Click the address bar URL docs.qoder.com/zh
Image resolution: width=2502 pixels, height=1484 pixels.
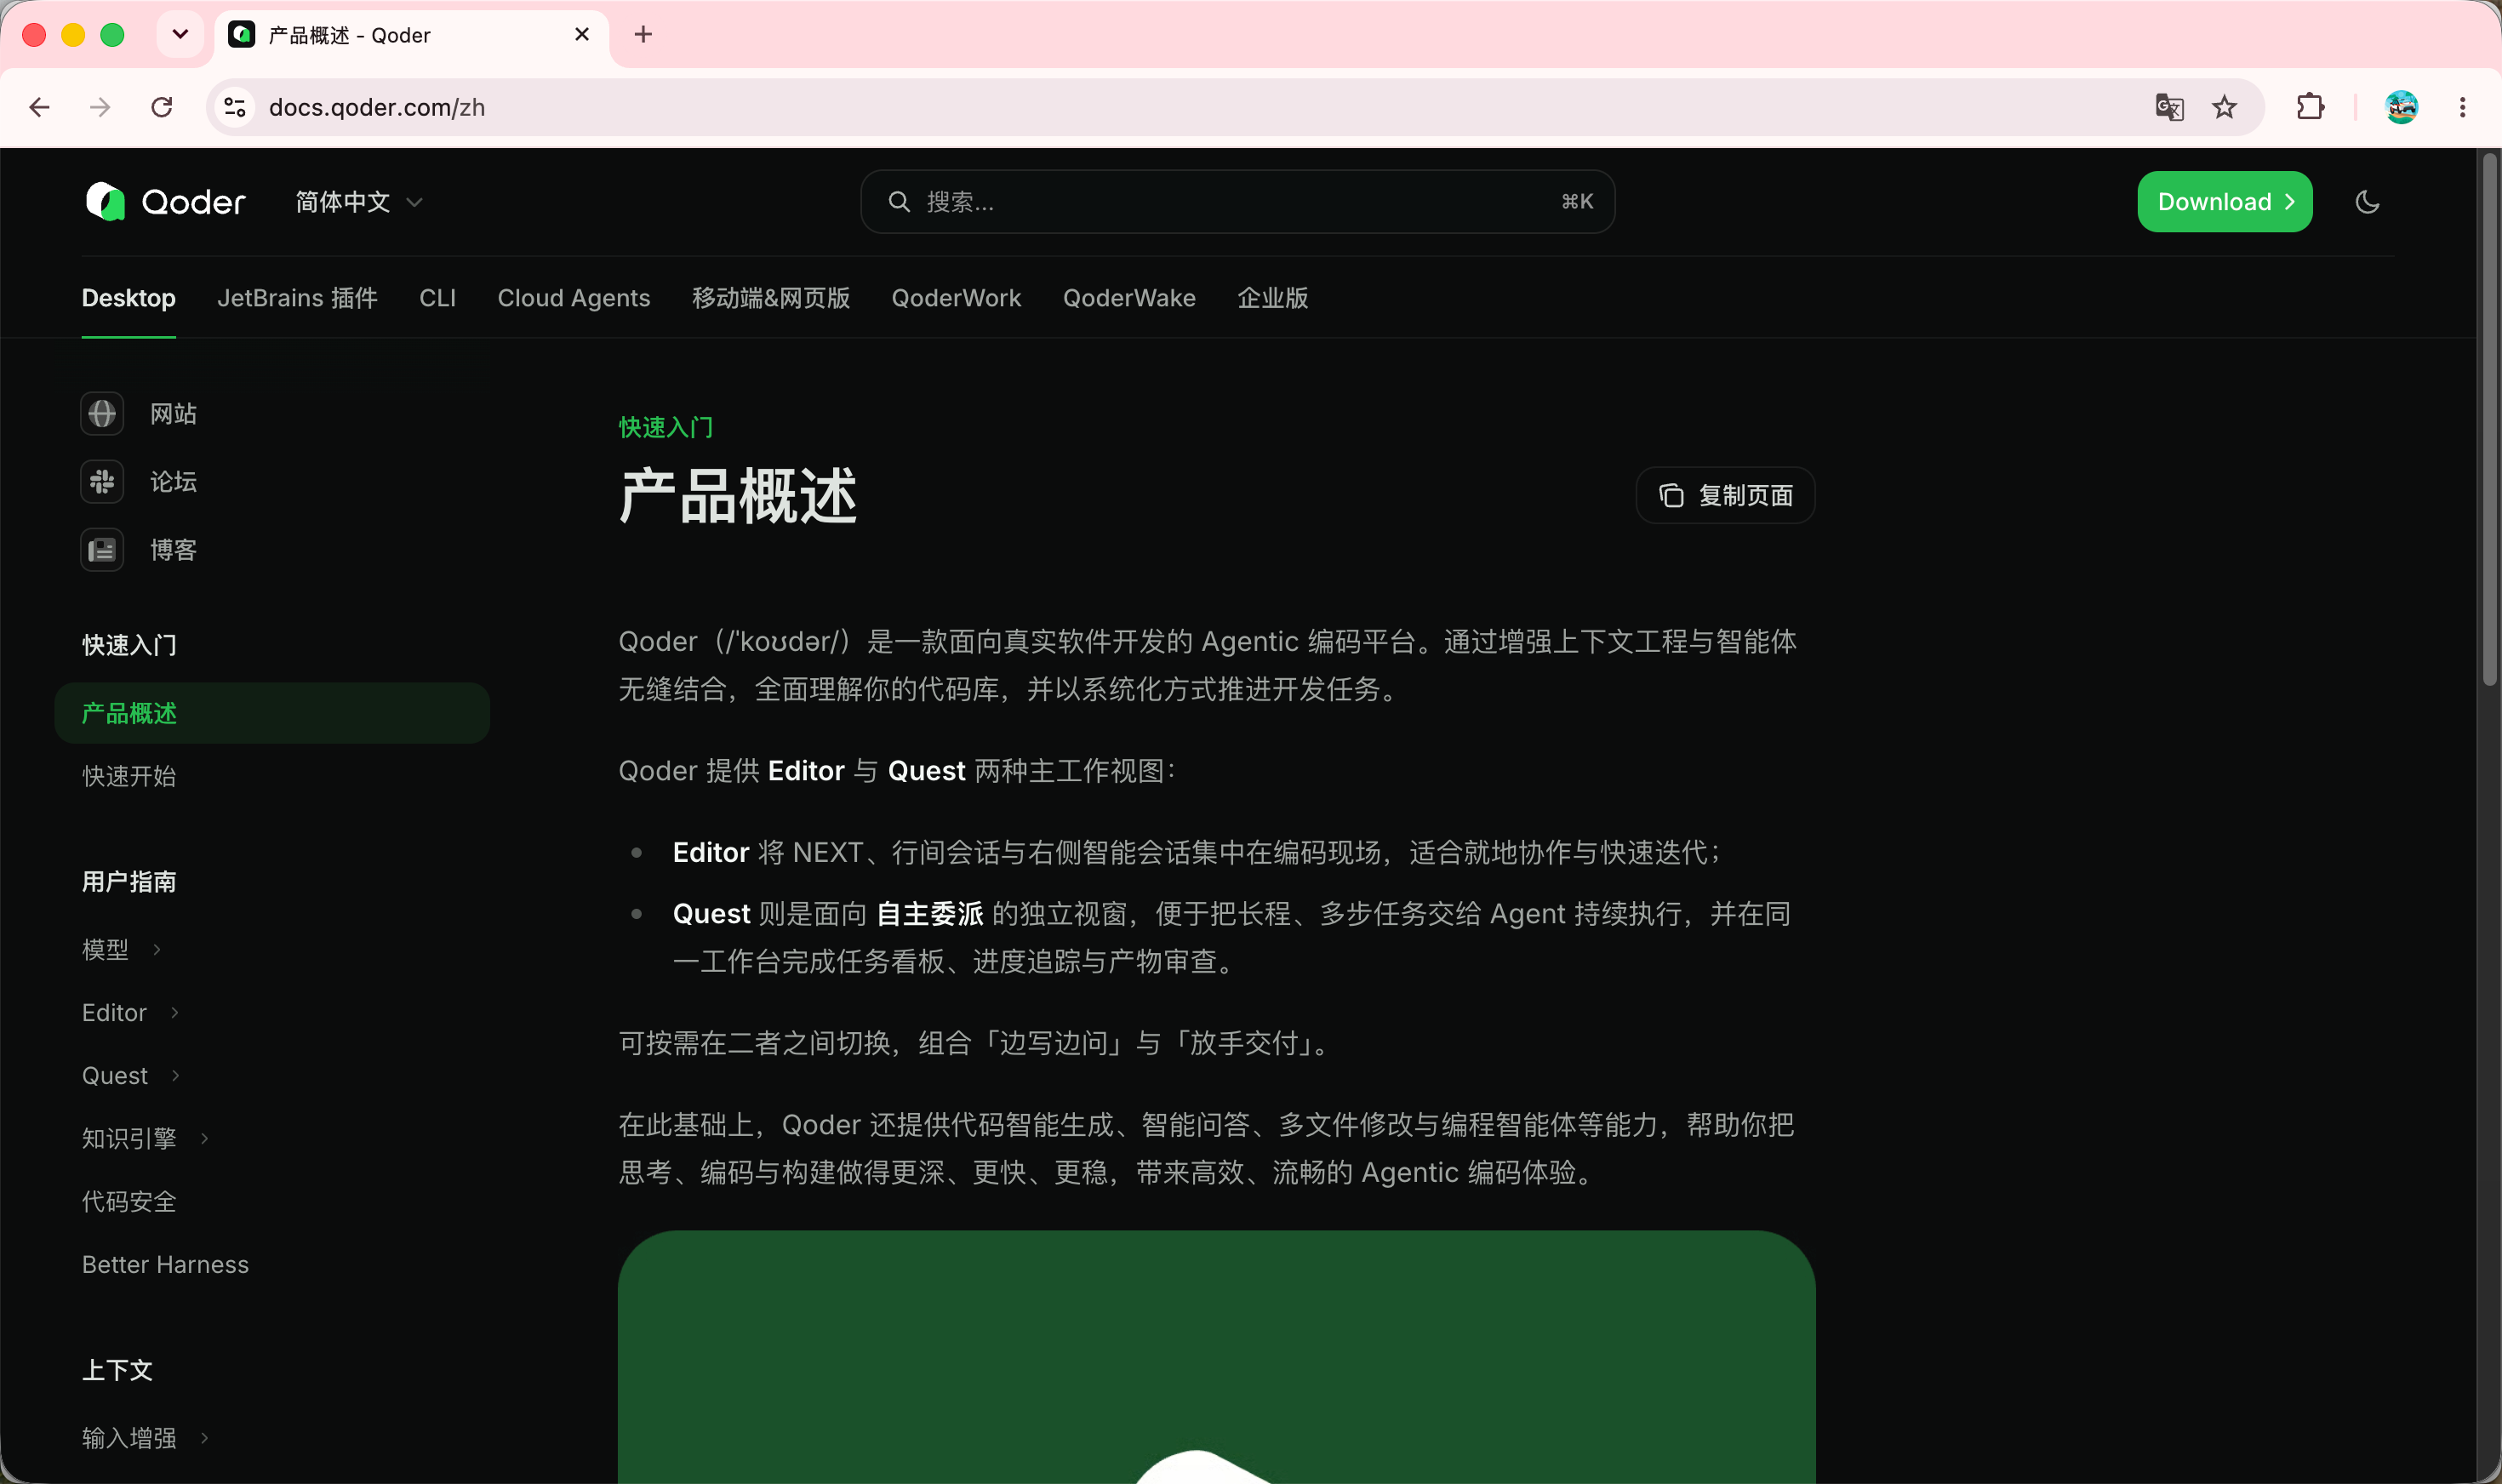click(377, 107)
